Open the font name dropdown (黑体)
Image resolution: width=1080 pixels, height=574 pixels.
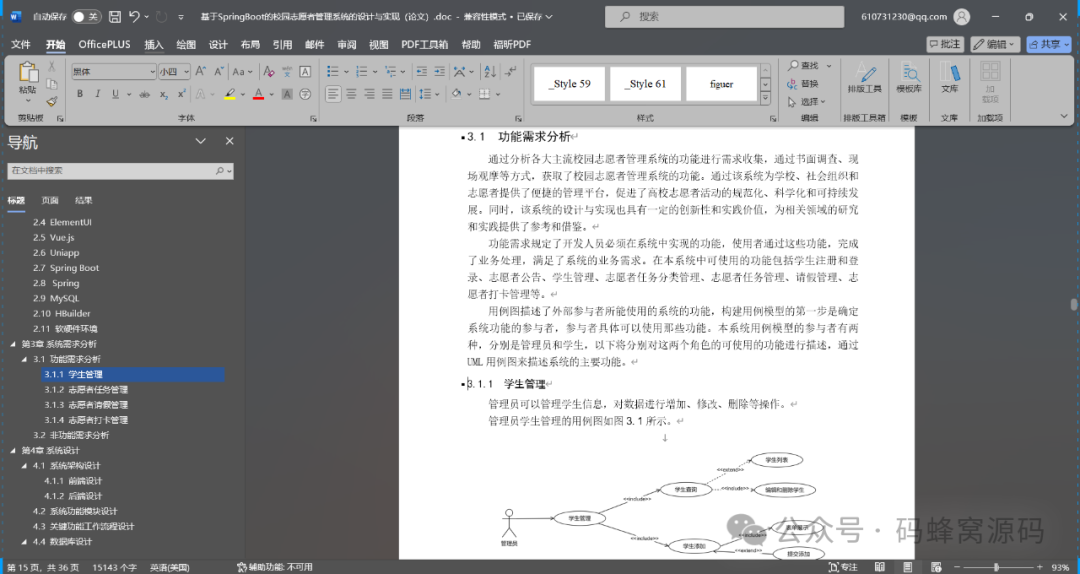pos(152,71)
